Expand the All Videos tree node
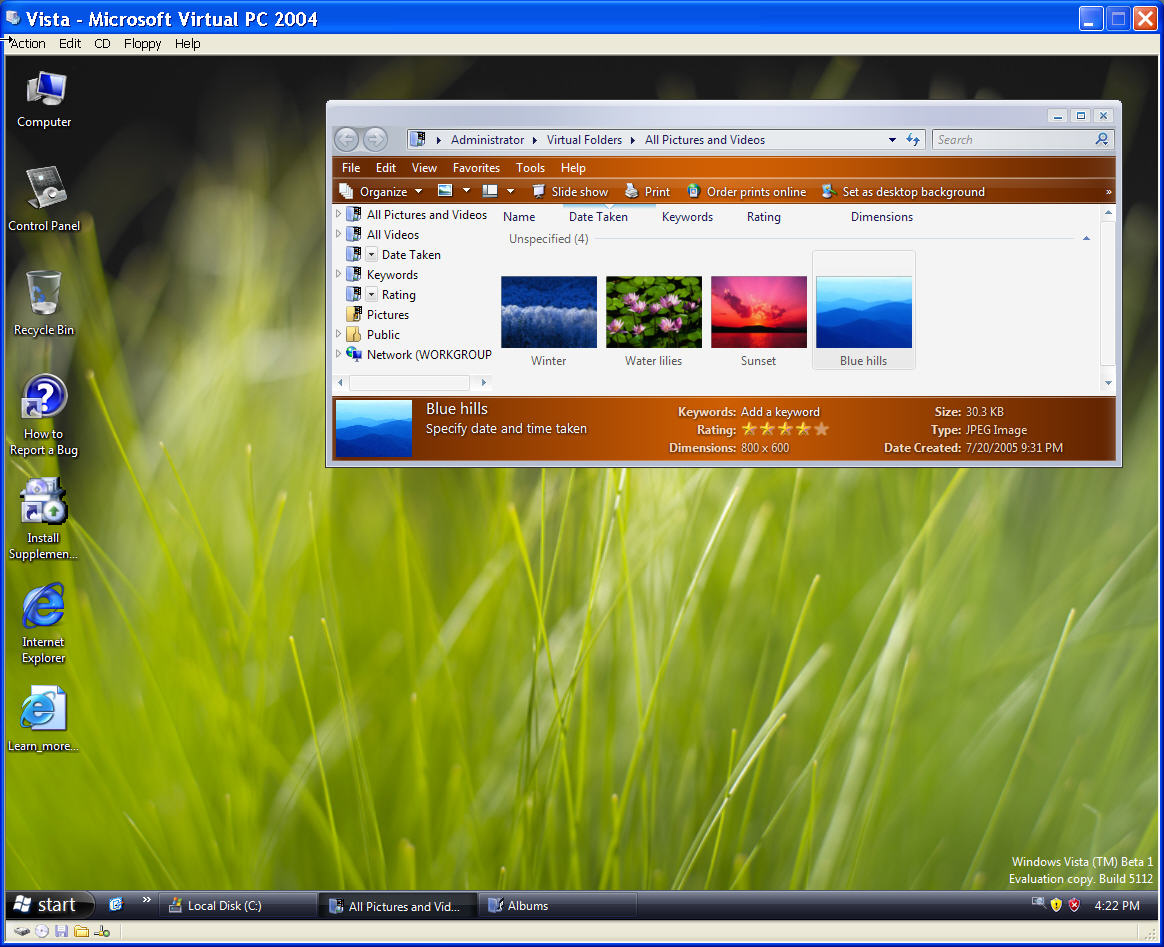 [x=339, y=234]
